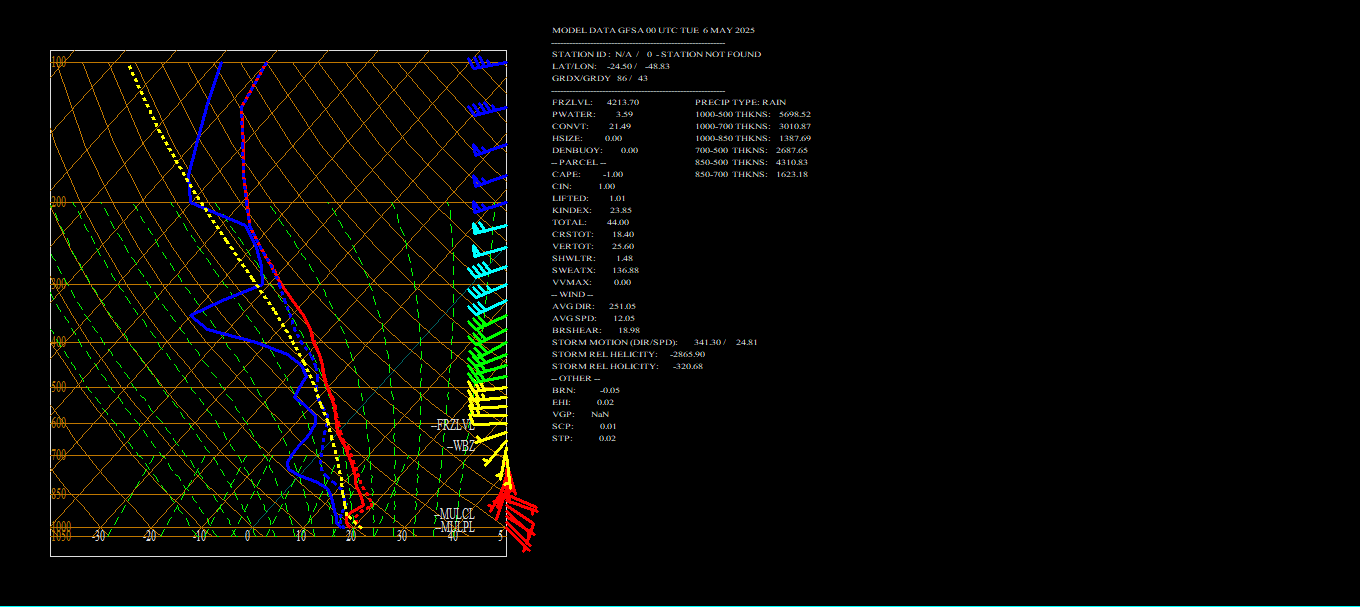
Task: Click the MULCL label on the chart
Action: click(456, 515)
